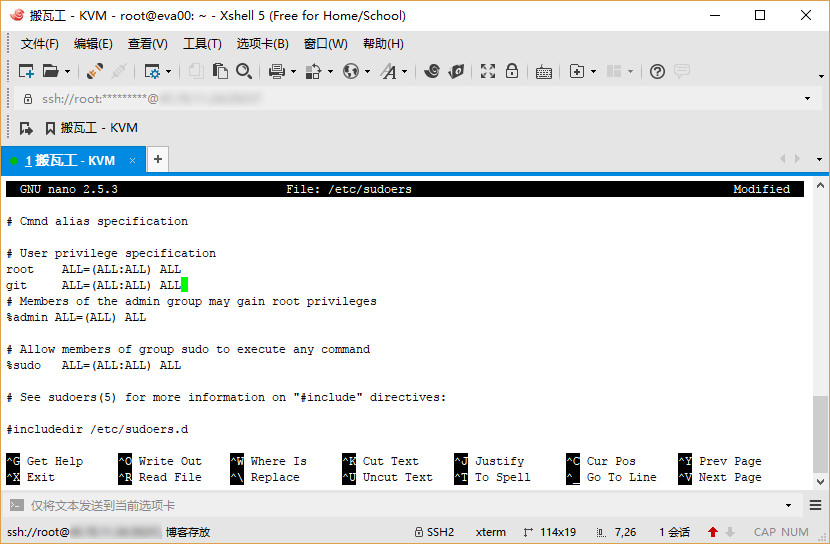
Task: Click the Paste clipboard icon in toolbar
Action: pos(220,71)
